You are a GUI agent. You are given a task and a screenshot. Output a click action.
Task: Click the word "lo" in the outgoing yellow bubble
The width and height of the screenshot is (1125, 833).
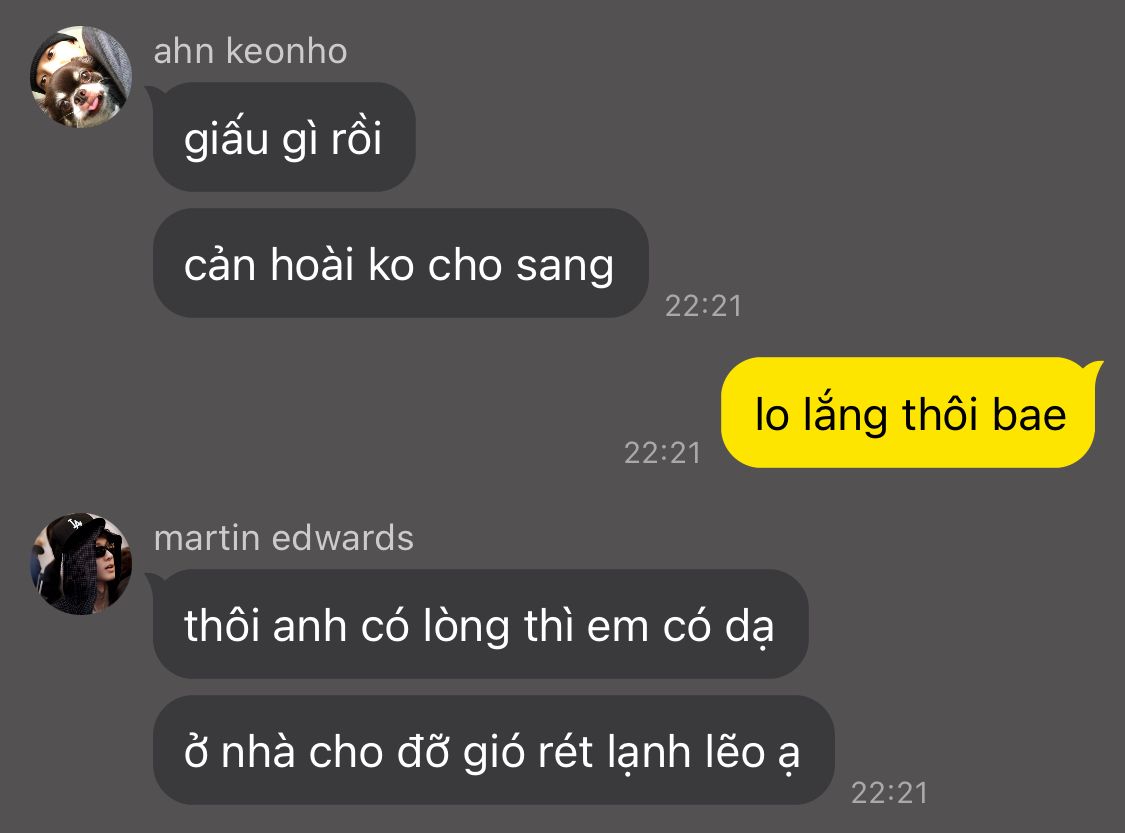[x=772, y=415]
